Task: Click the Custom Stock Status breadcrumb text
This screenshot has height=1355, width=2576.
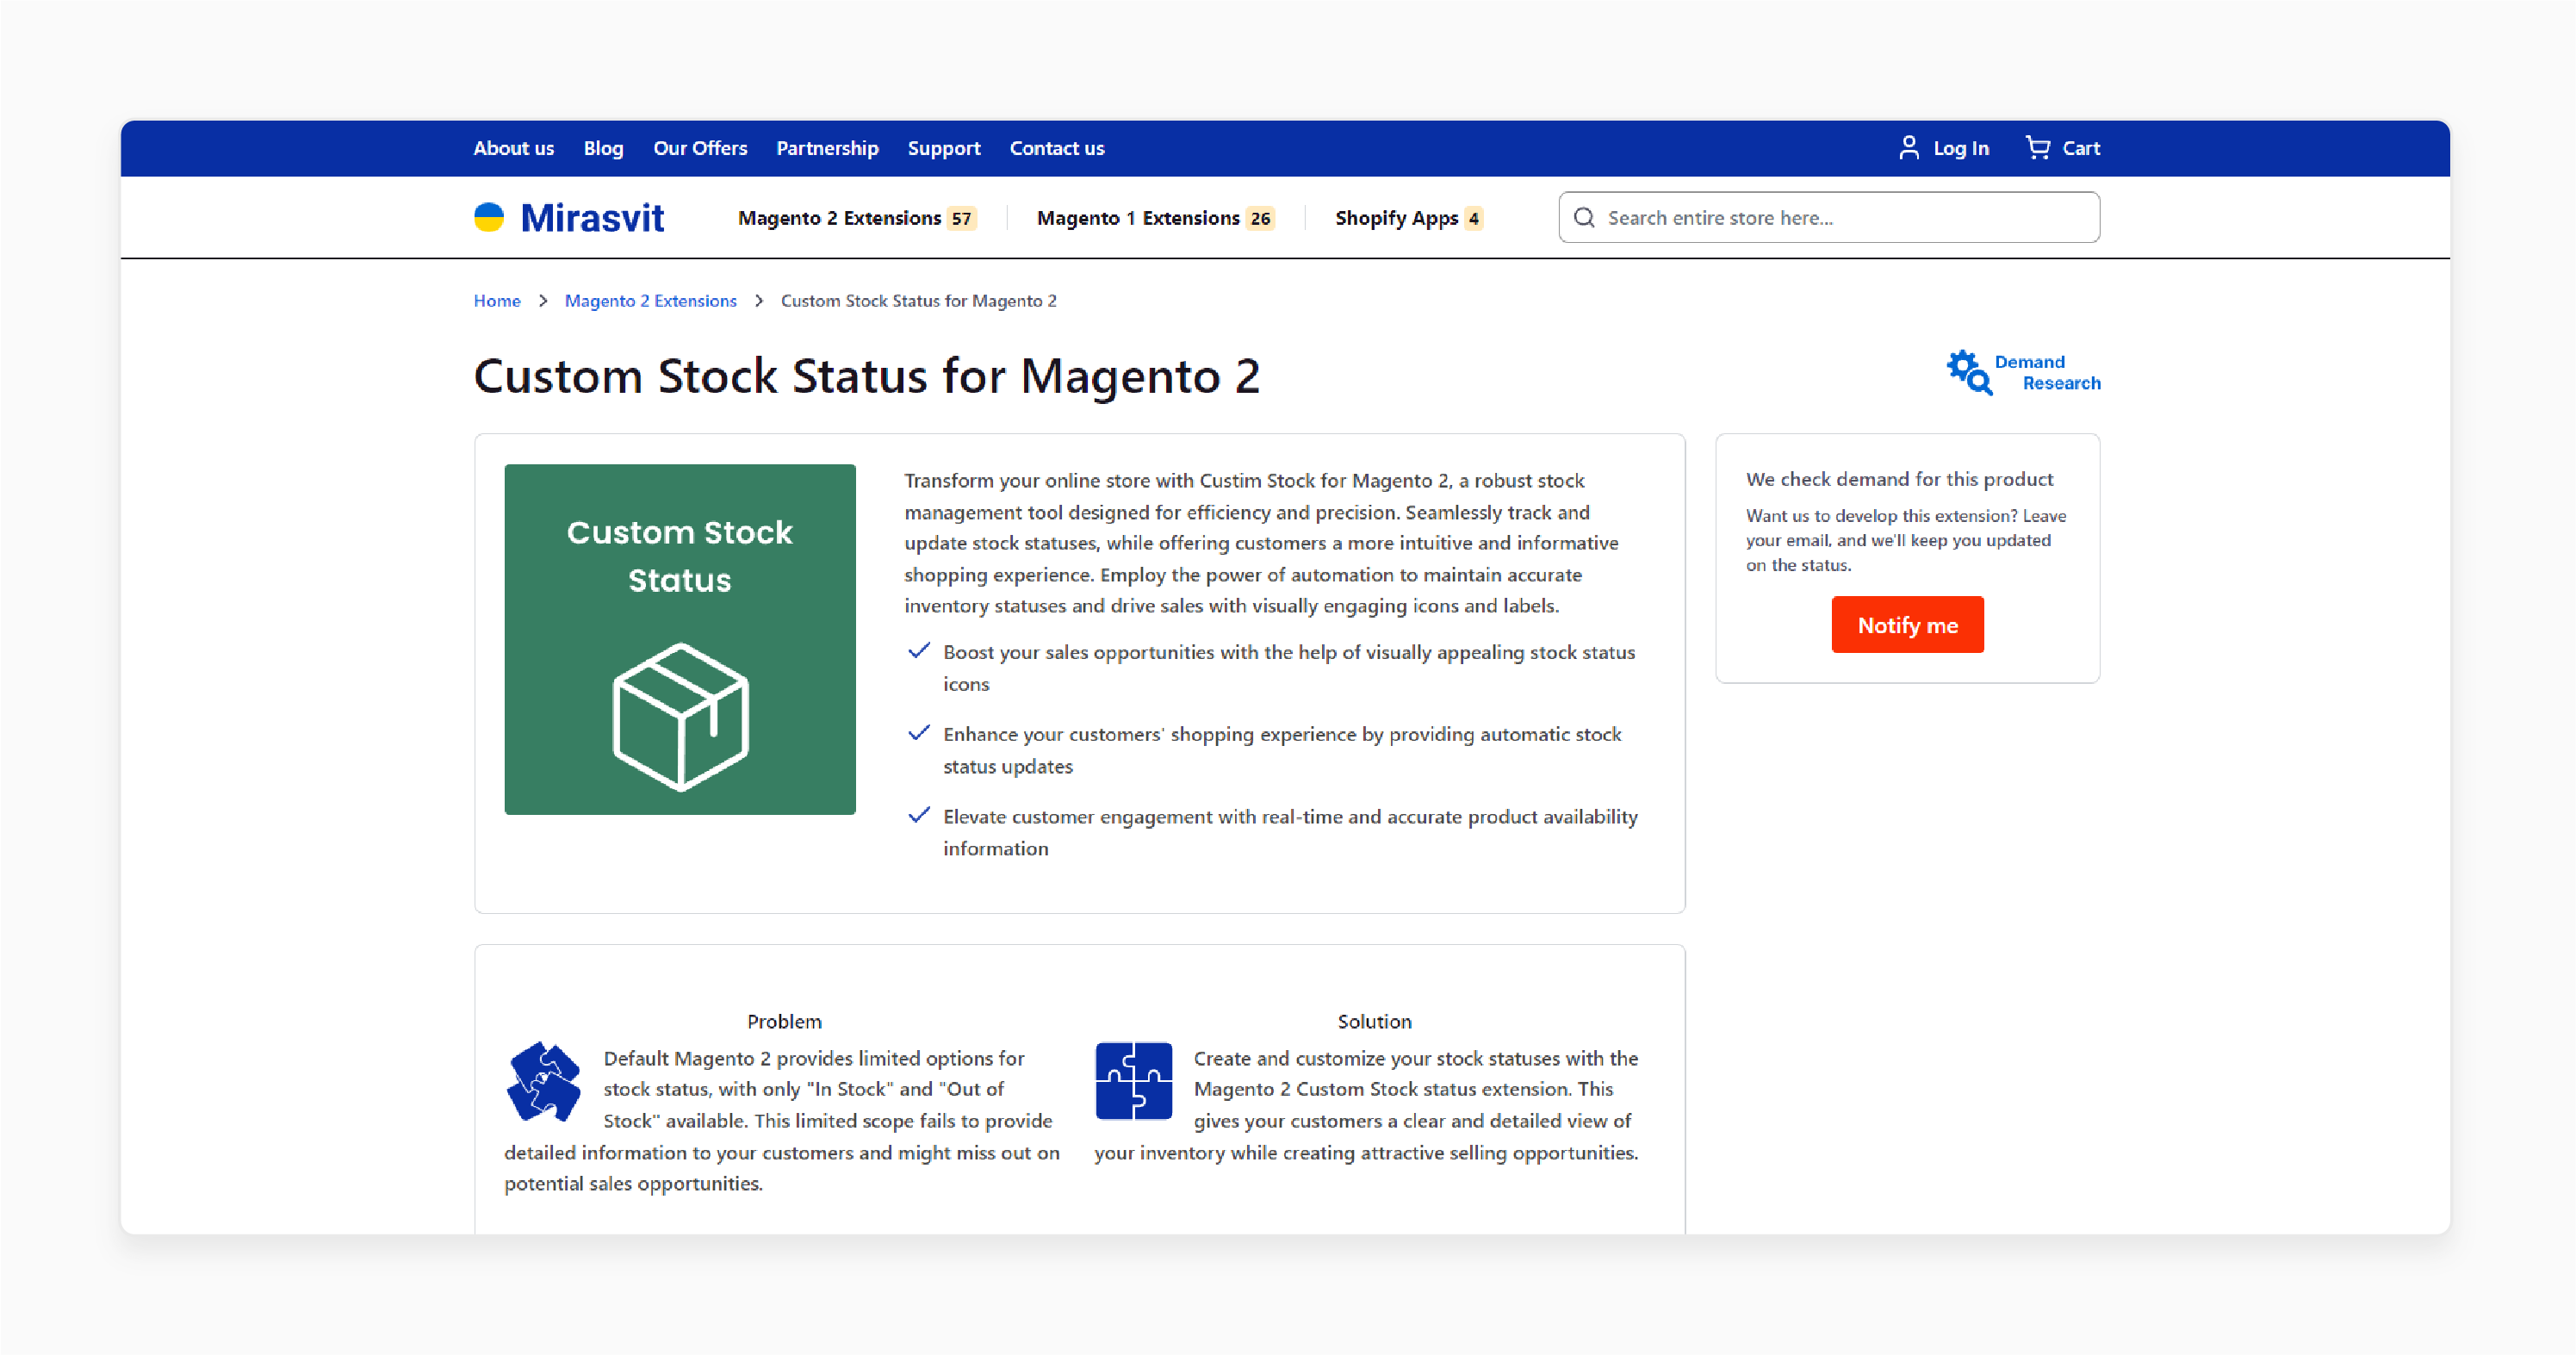Action: coord(918,301)
